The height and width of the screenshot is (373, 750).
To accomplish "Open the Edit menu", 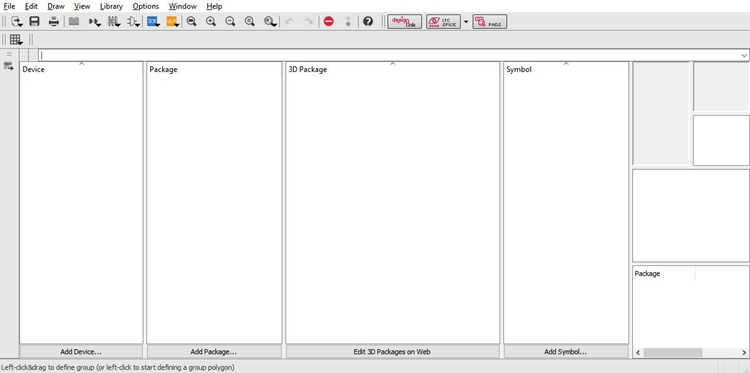I will 31,6.
